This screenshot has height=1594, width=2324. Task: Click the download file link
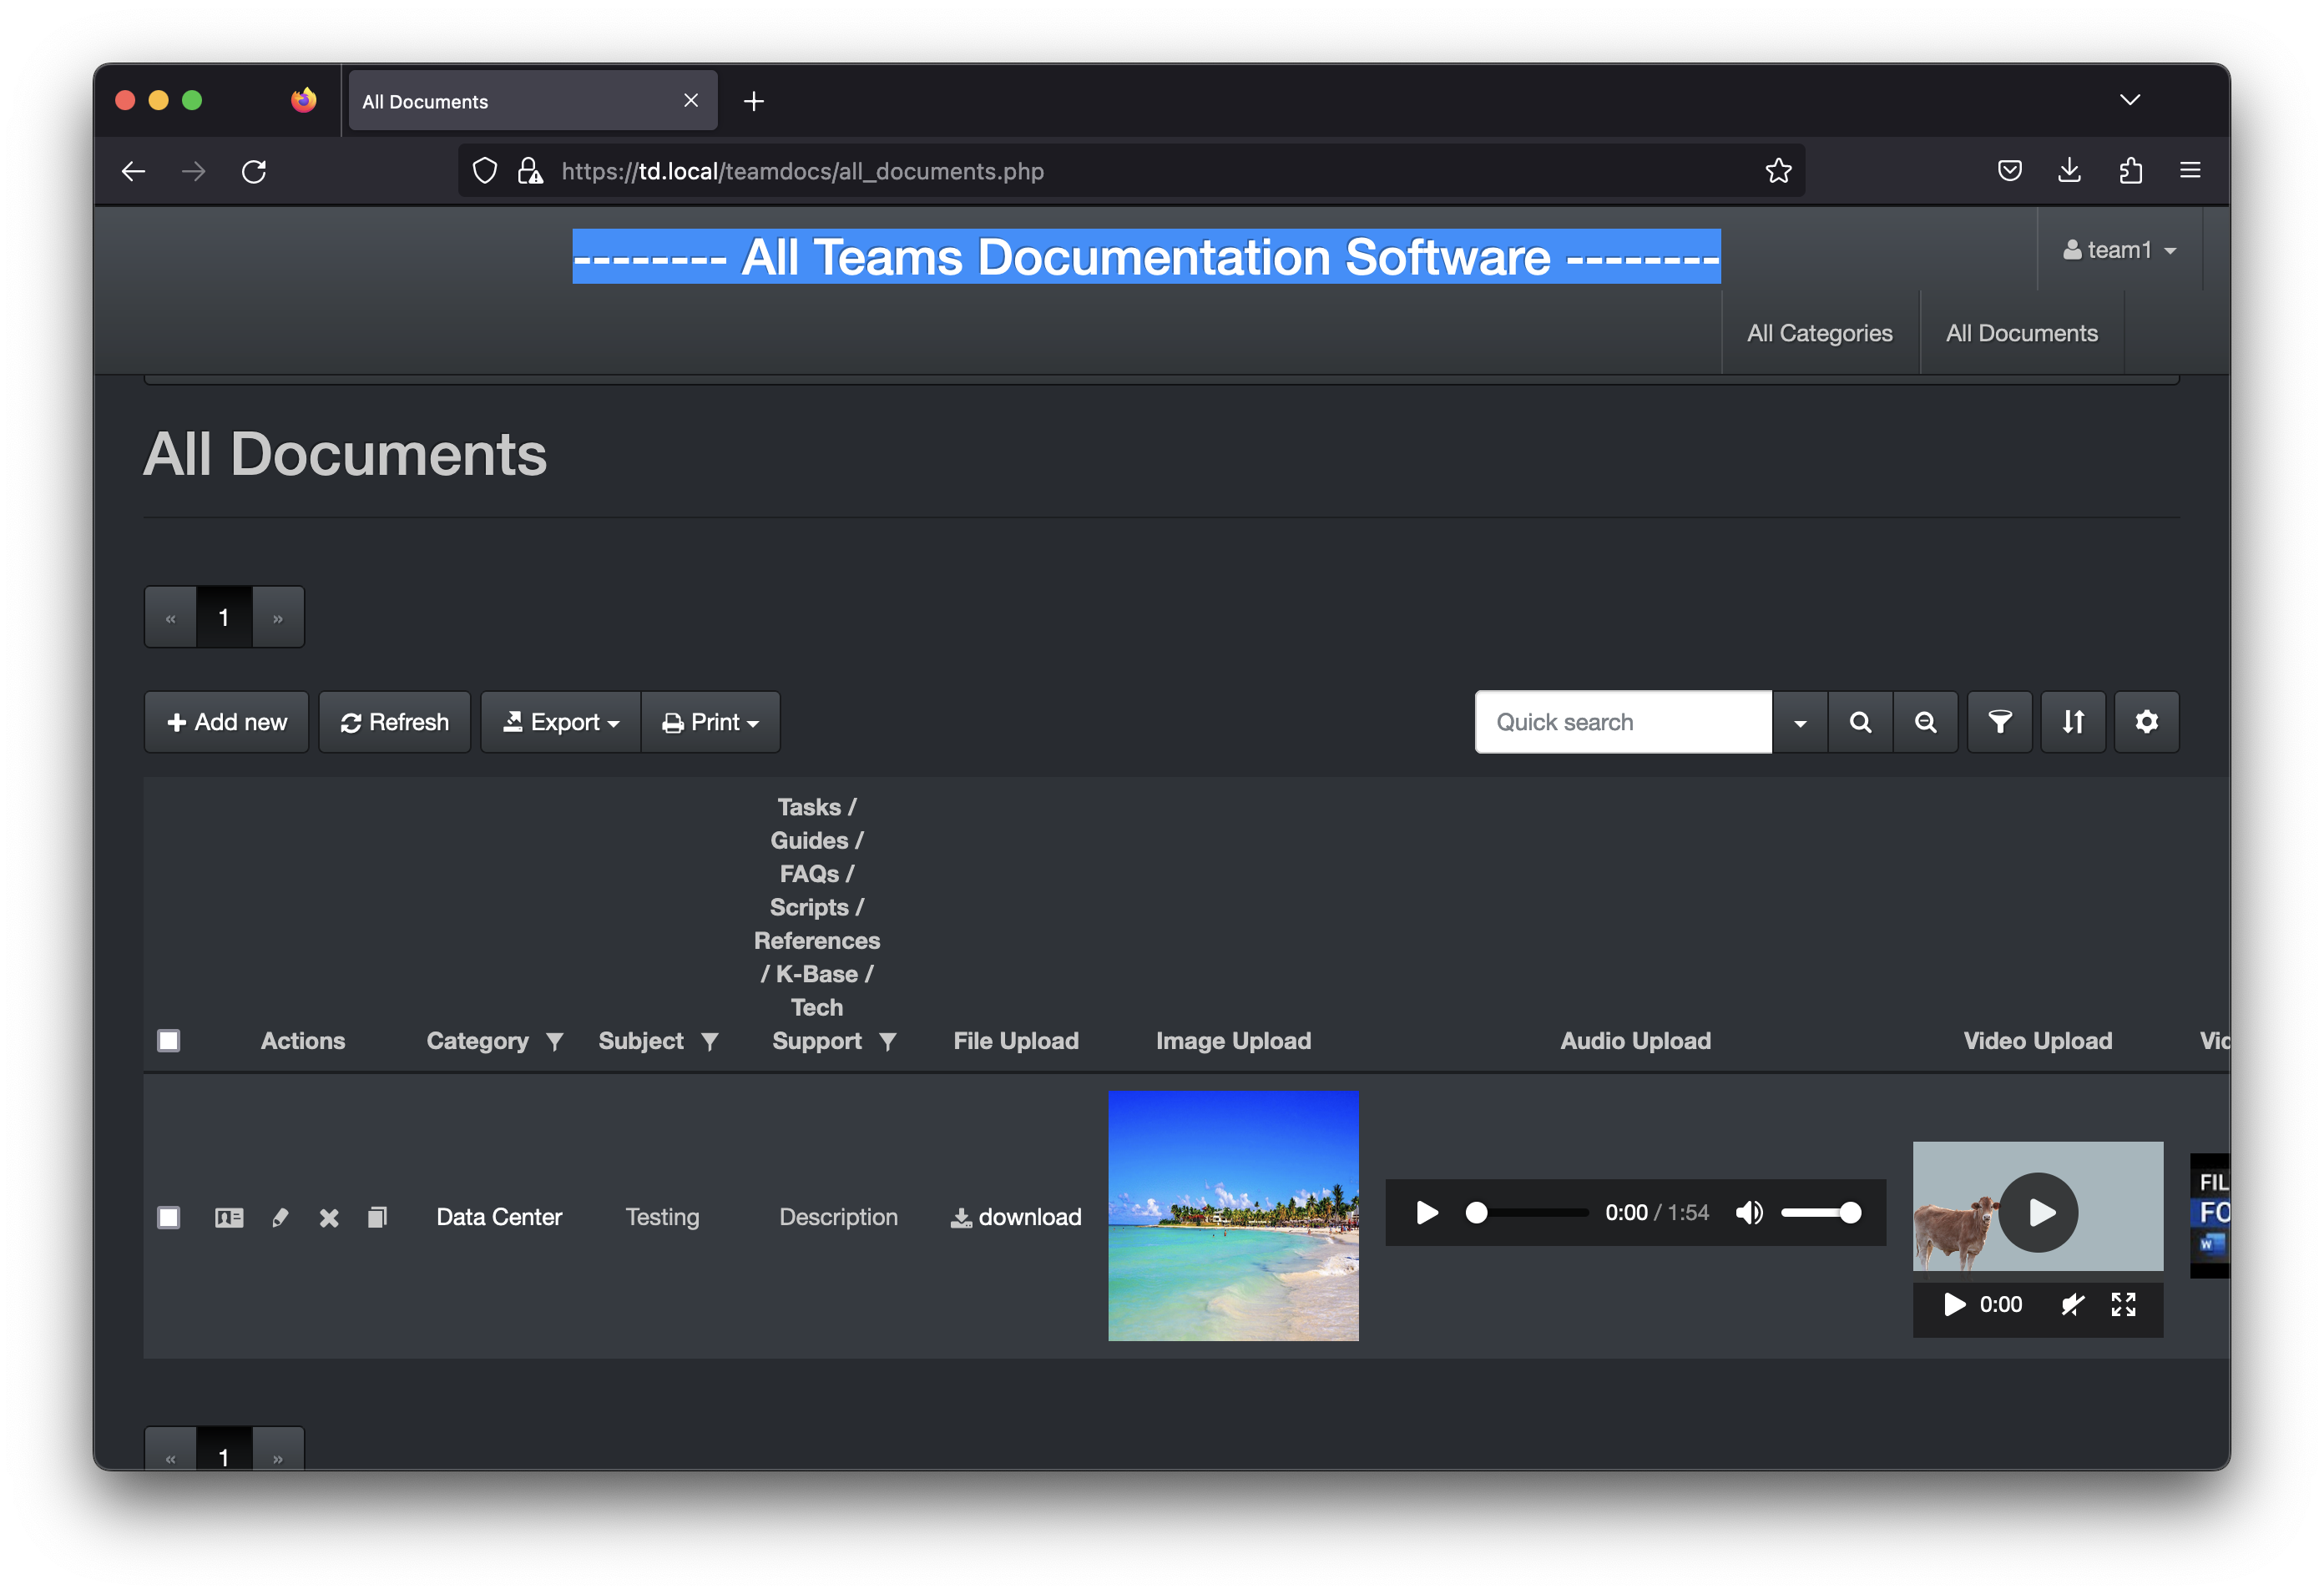tap(1016, 1217)
